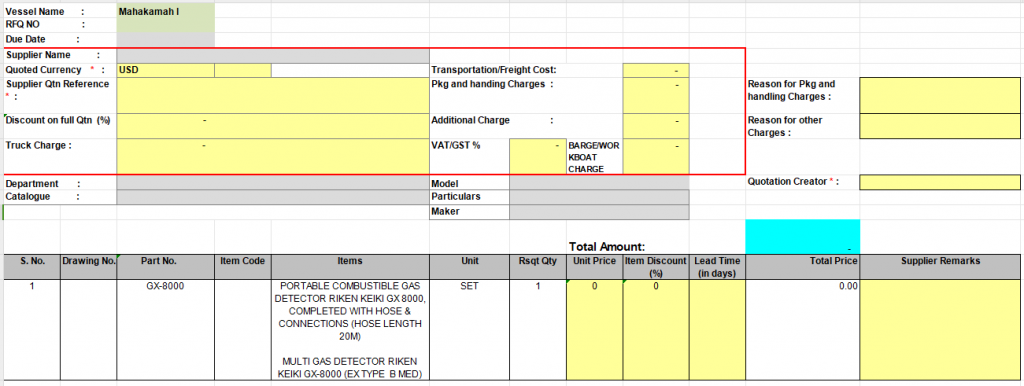
Task: Select the Rsqt Qty column header
Action: point(537,266)
